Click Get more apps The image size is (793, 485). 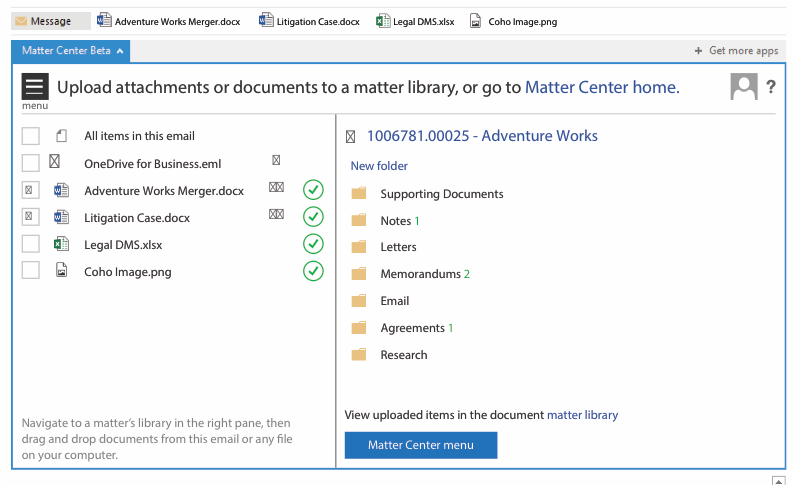[x=736, y=51]
